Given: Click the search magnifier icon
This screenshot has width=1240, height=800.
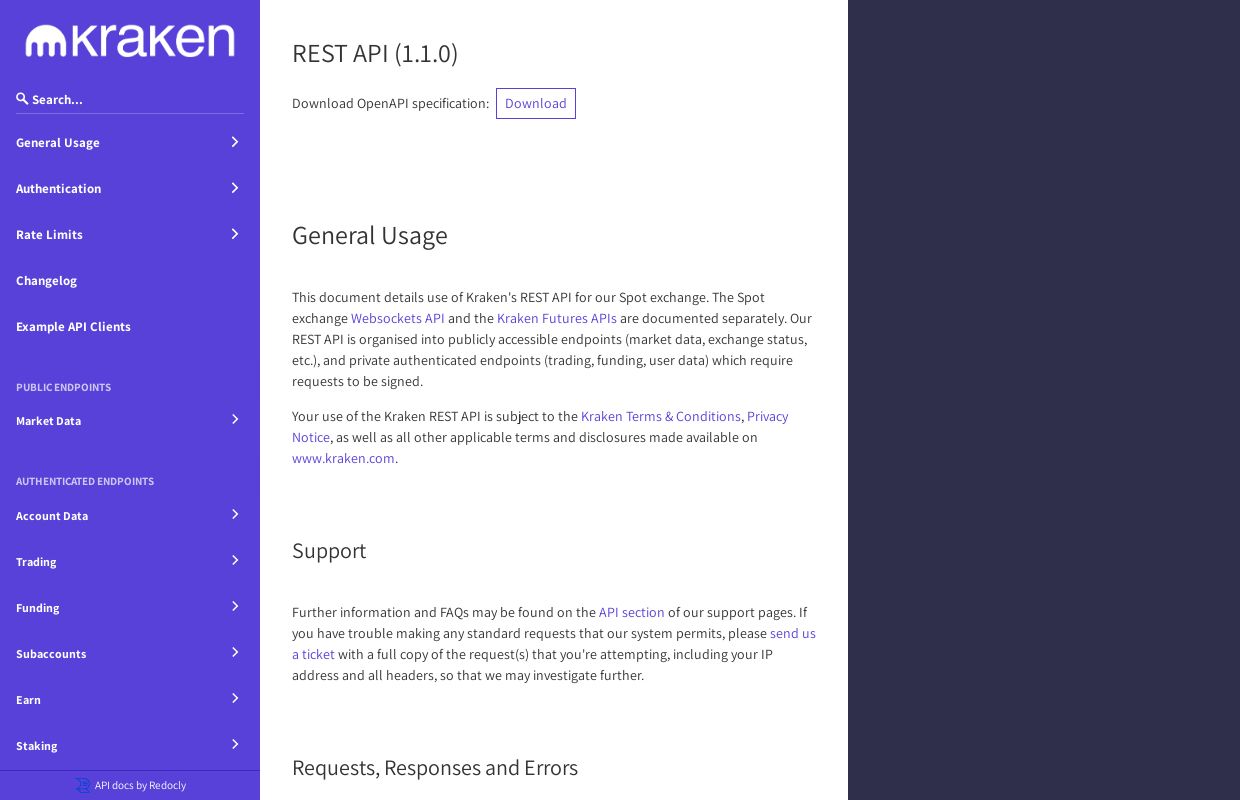Looking at the screenshot, I should 22,98.
